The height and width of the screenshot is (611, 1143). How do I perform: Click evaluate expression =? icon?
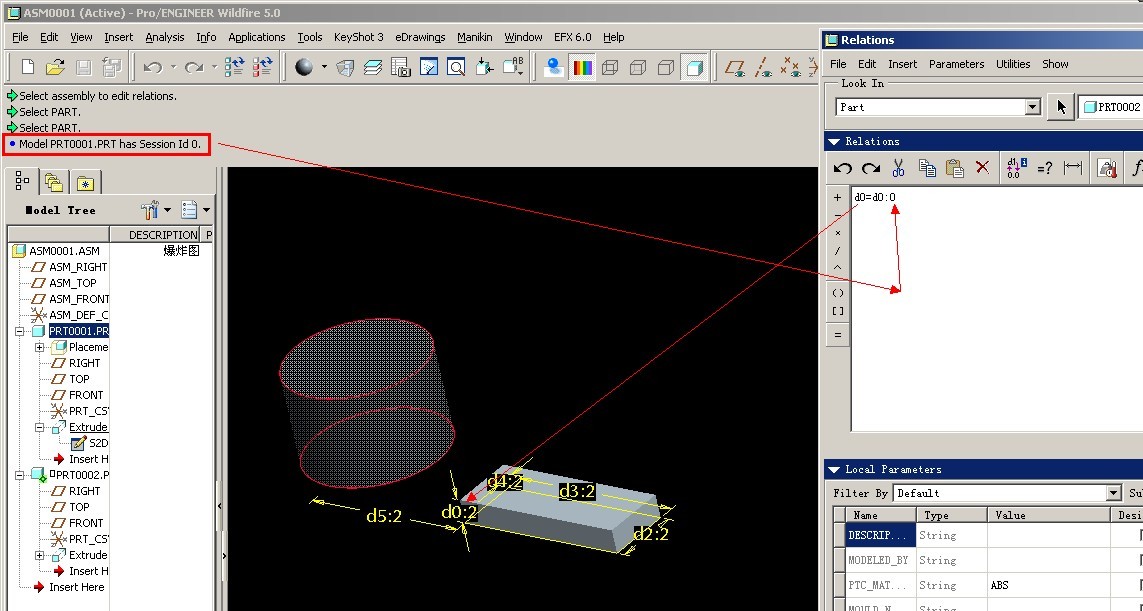pyautogui.click(x=1045, y=168)
